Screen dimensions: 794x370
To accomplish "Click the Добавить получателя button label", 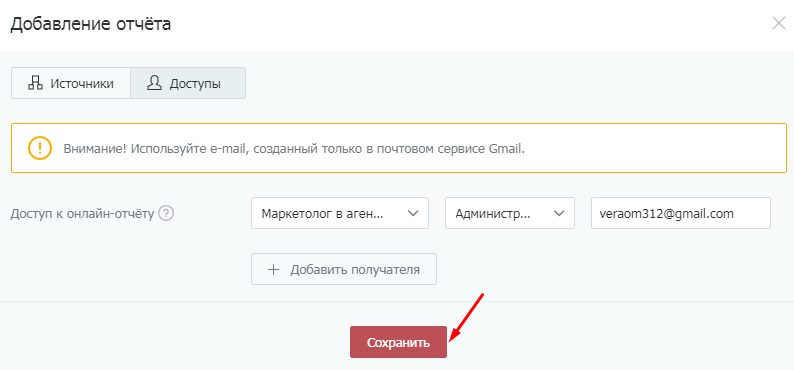I will click(x=355, y=269).
